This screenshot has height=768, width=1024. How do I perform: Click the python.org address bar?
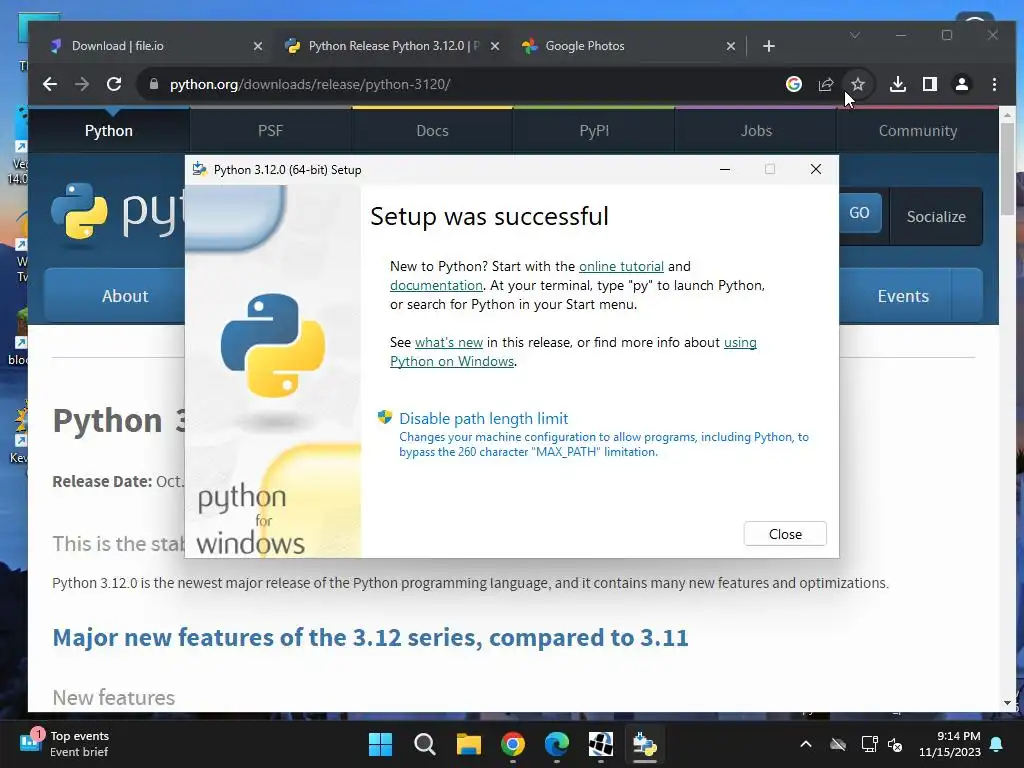click(x=457, y=84)
